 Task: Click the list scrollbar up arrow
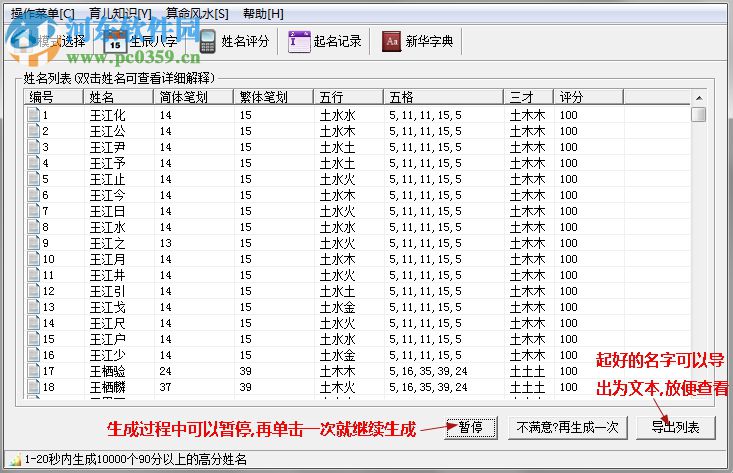[699, 98]
